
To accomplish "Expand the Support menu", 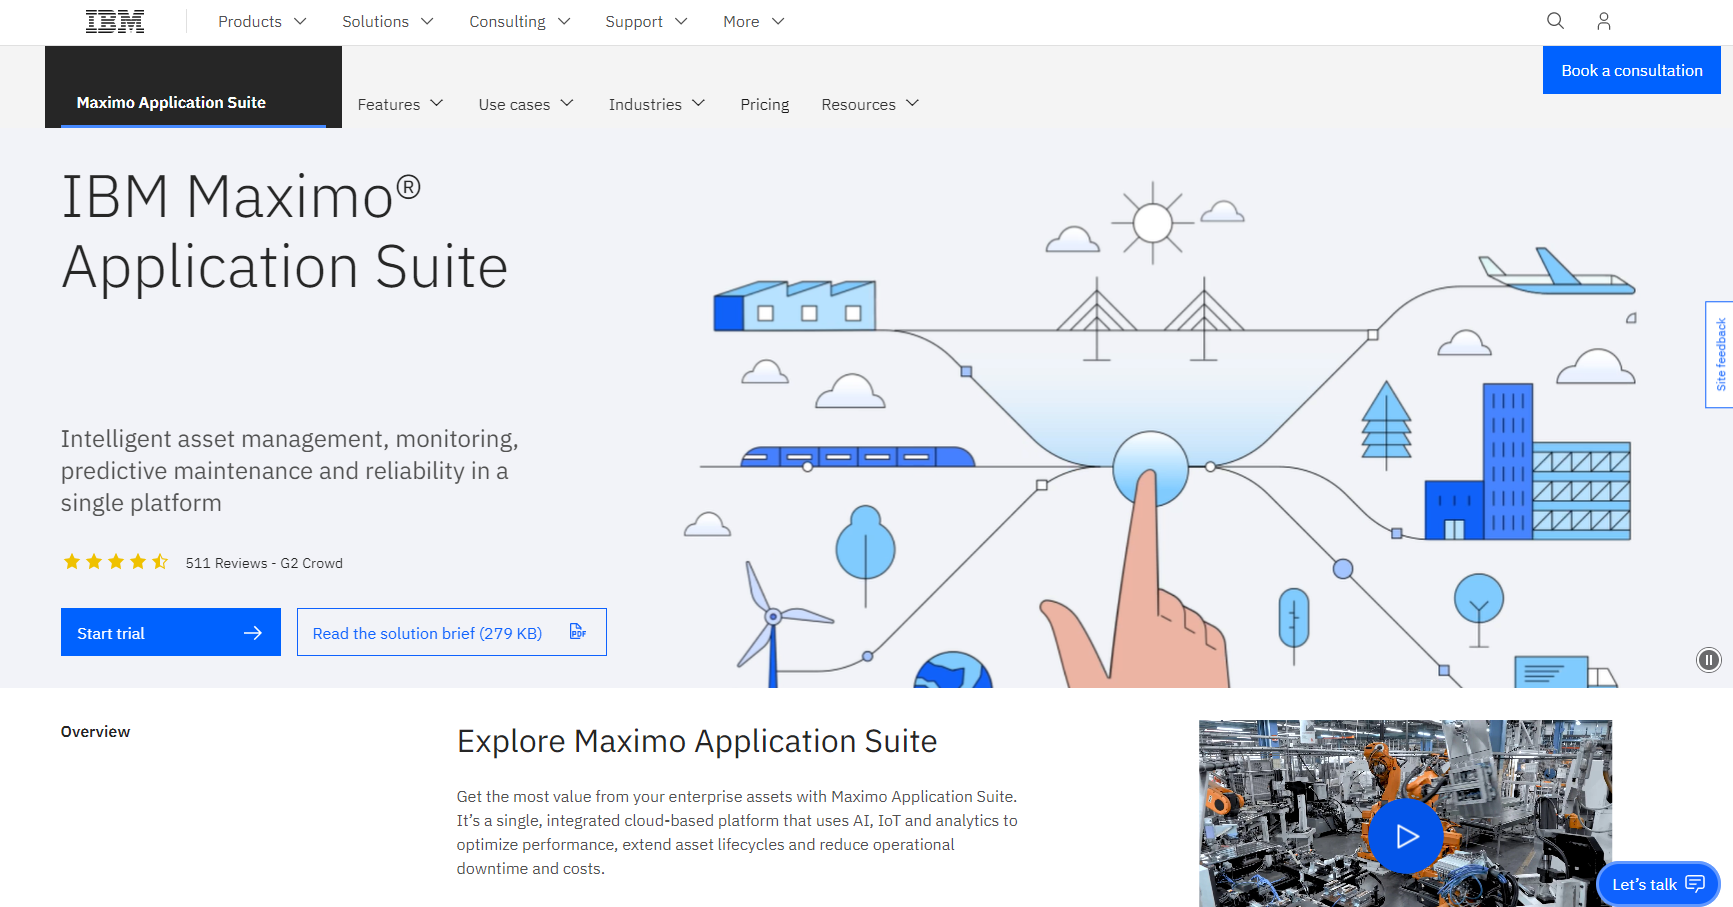I will pos(646,21).
